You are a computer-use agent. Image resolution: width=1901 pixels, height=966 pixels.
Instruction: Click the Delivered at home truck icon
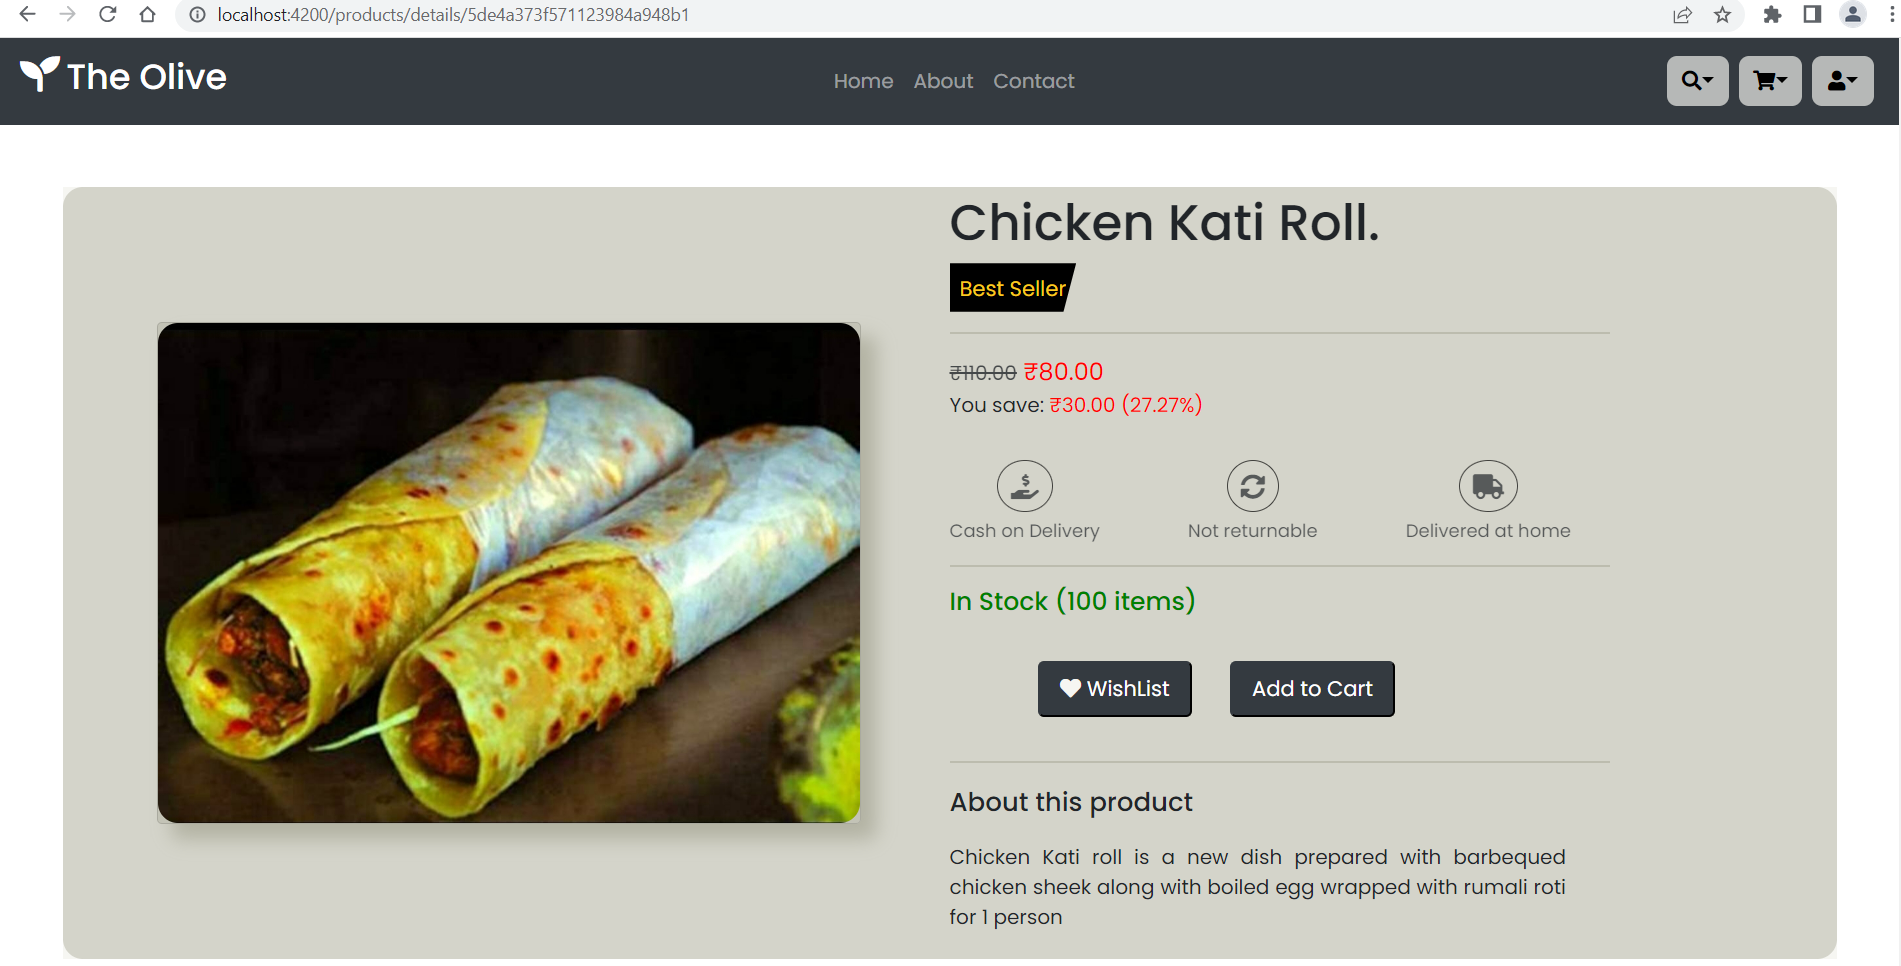pos(1488,485)
